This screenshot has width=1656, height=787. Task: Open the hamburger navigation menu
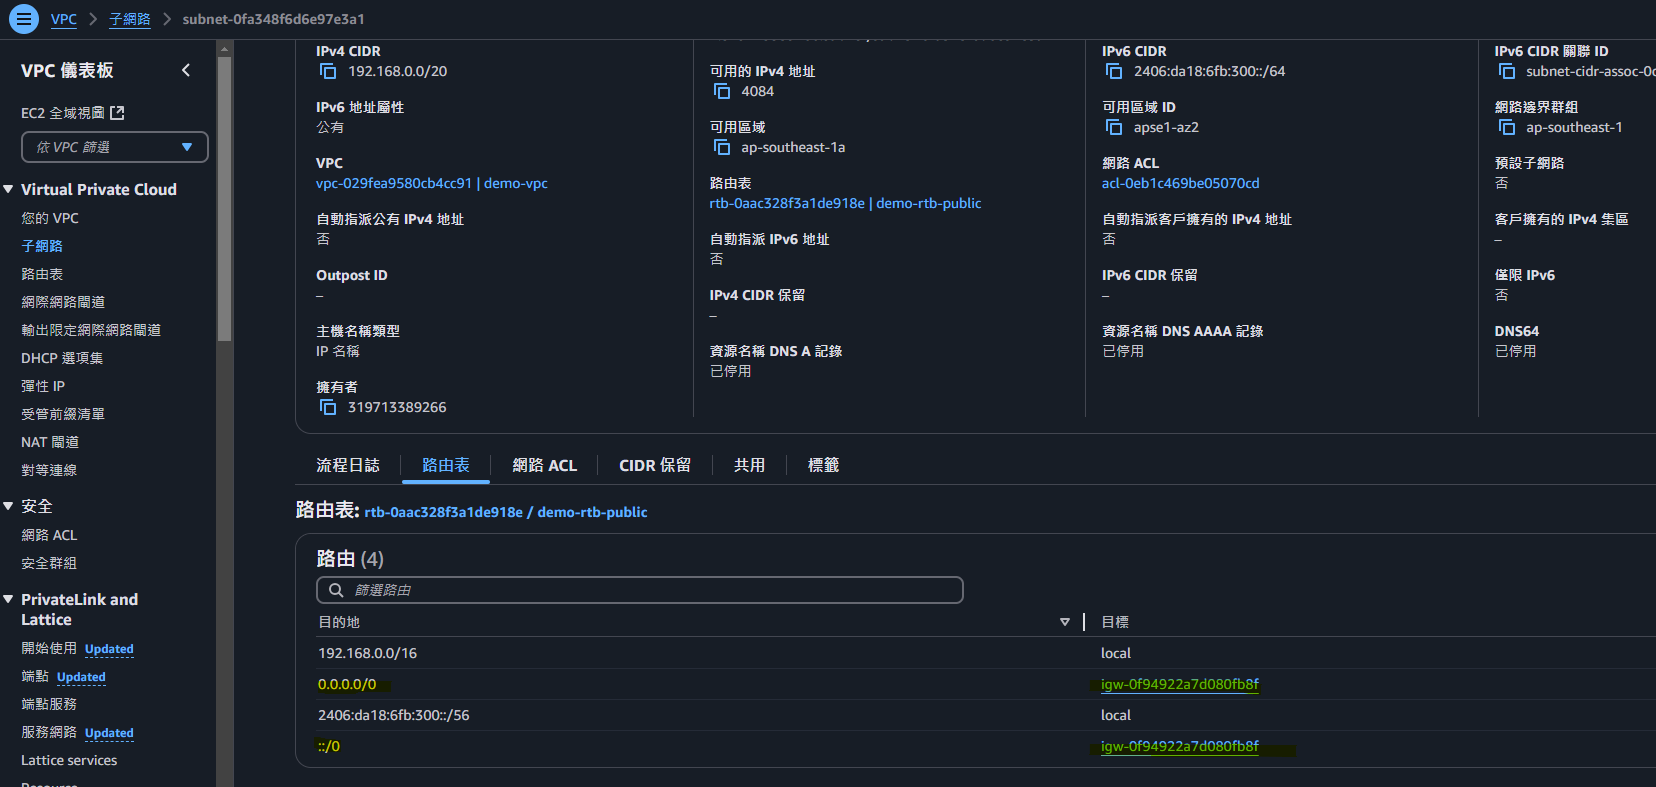24,19
